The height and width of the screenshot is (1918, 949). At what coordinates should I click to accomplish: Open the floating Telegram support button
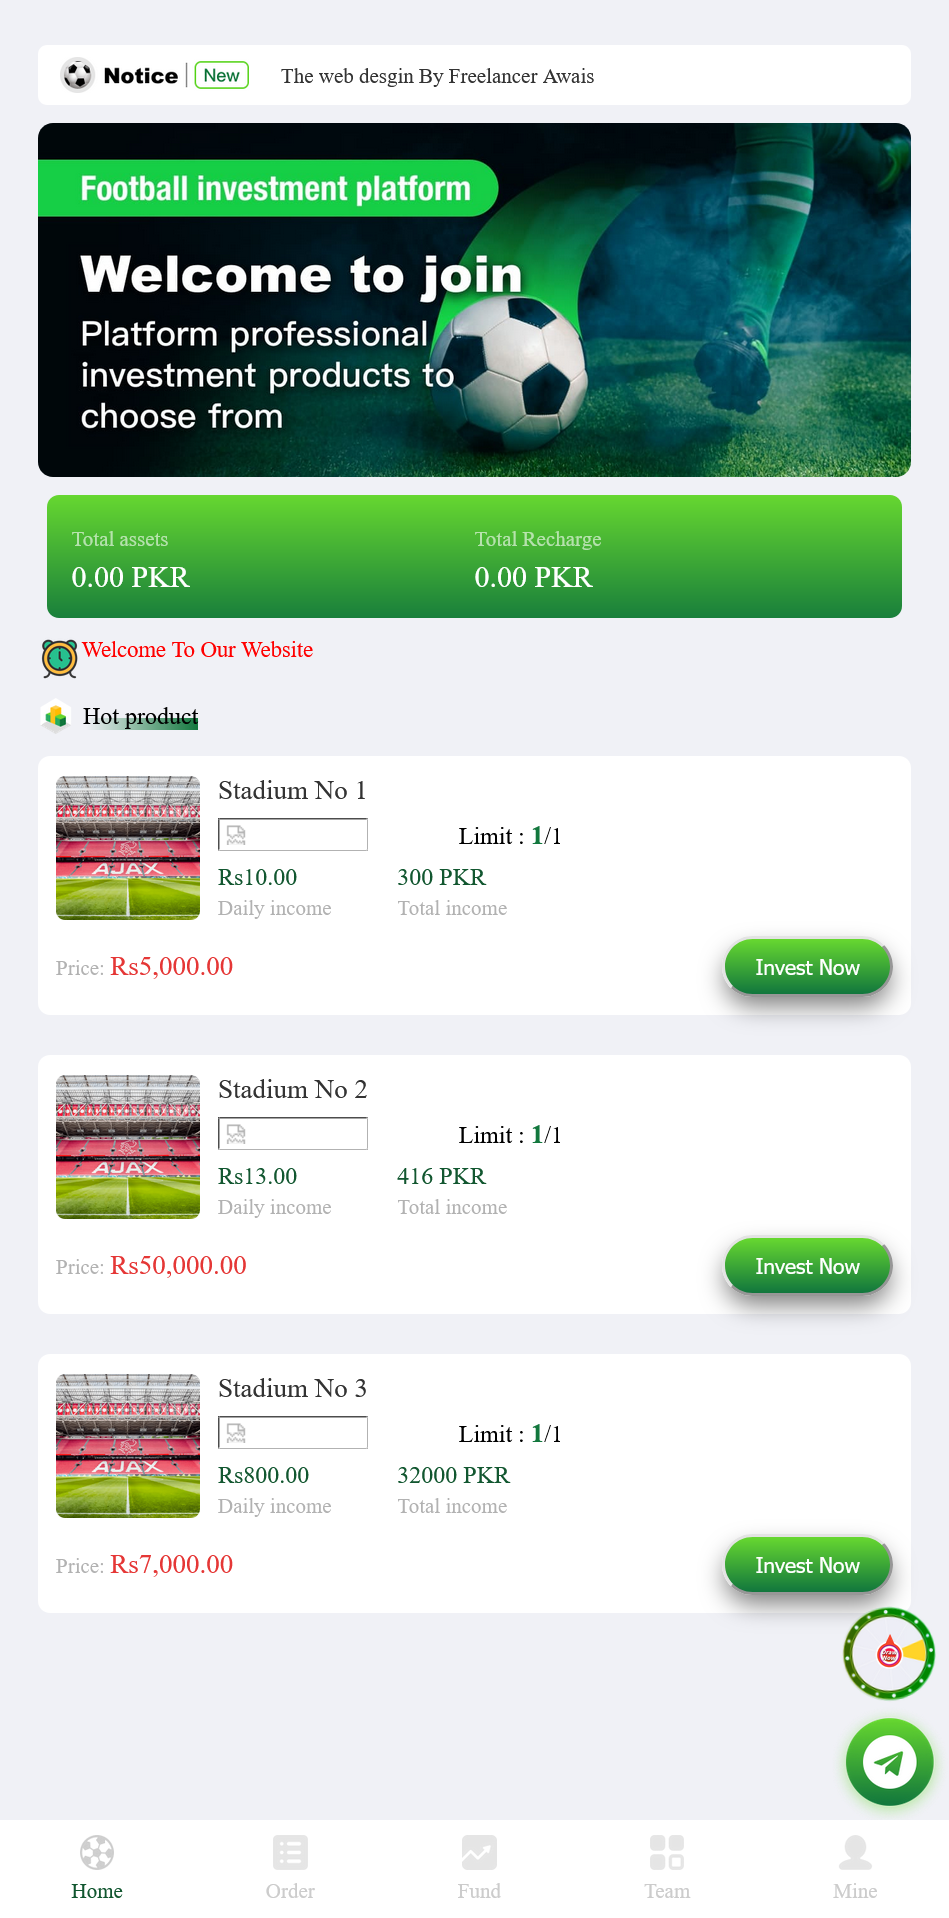[888, 1762]
